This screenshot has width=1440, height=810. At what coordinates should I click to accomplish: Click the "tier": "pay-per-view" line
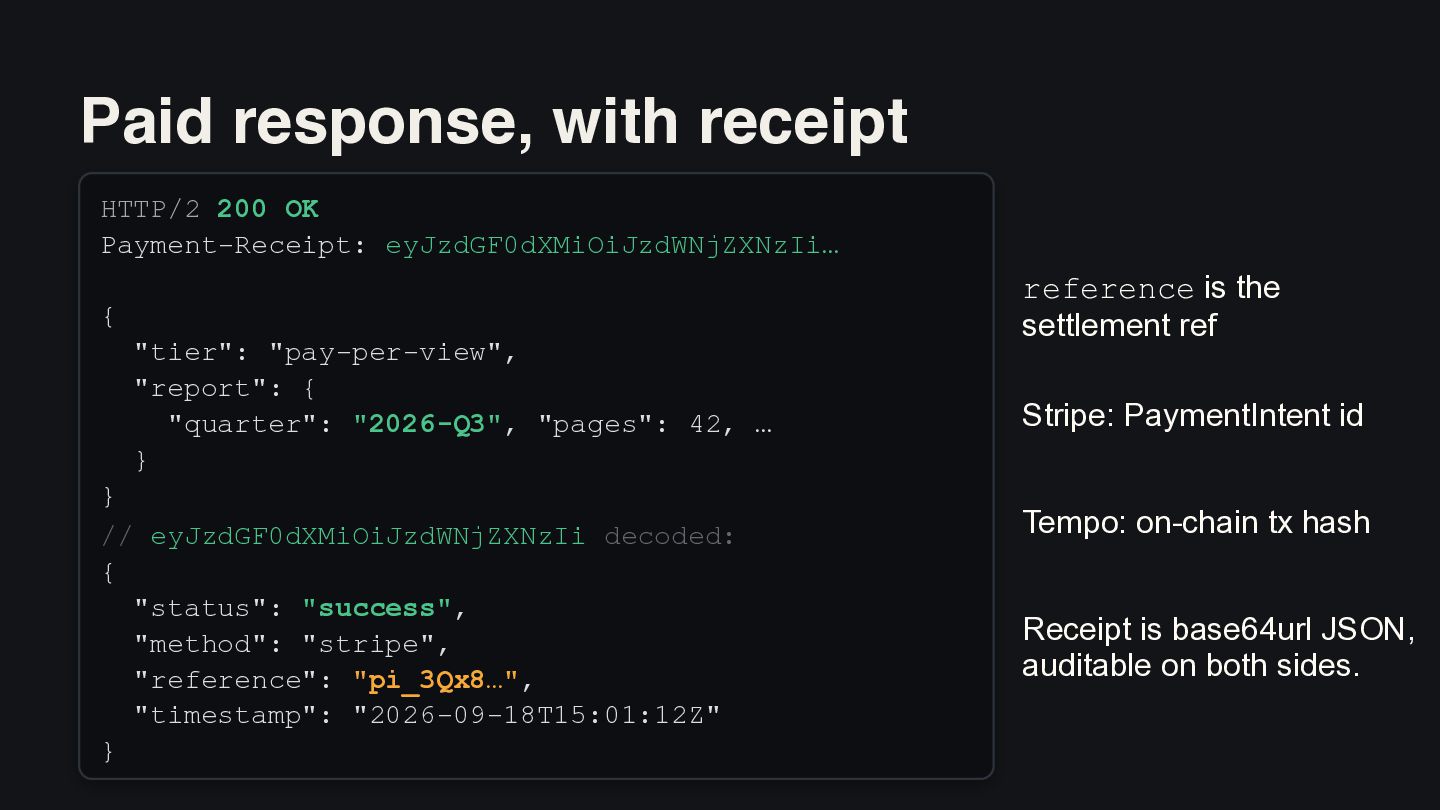coord(326,353)
